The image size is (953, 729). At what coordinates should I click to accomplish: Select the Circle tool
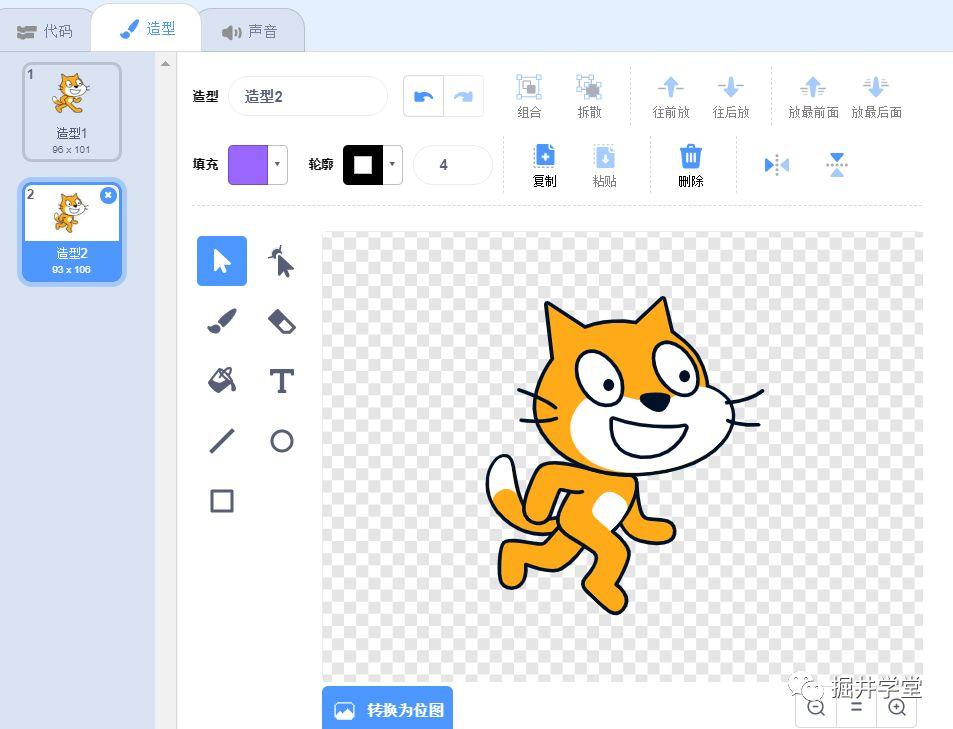281,441
